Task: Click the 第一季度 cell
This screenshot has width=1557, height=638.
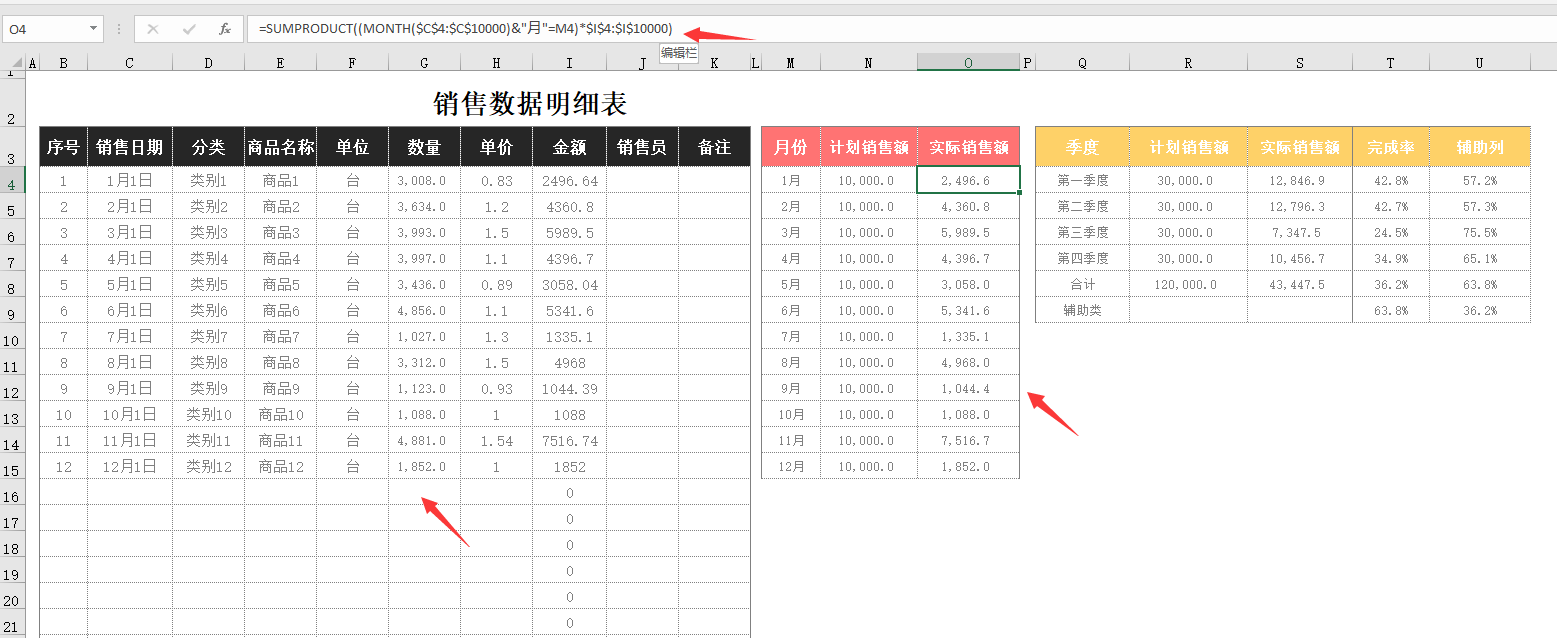Action: point(1083,180)
